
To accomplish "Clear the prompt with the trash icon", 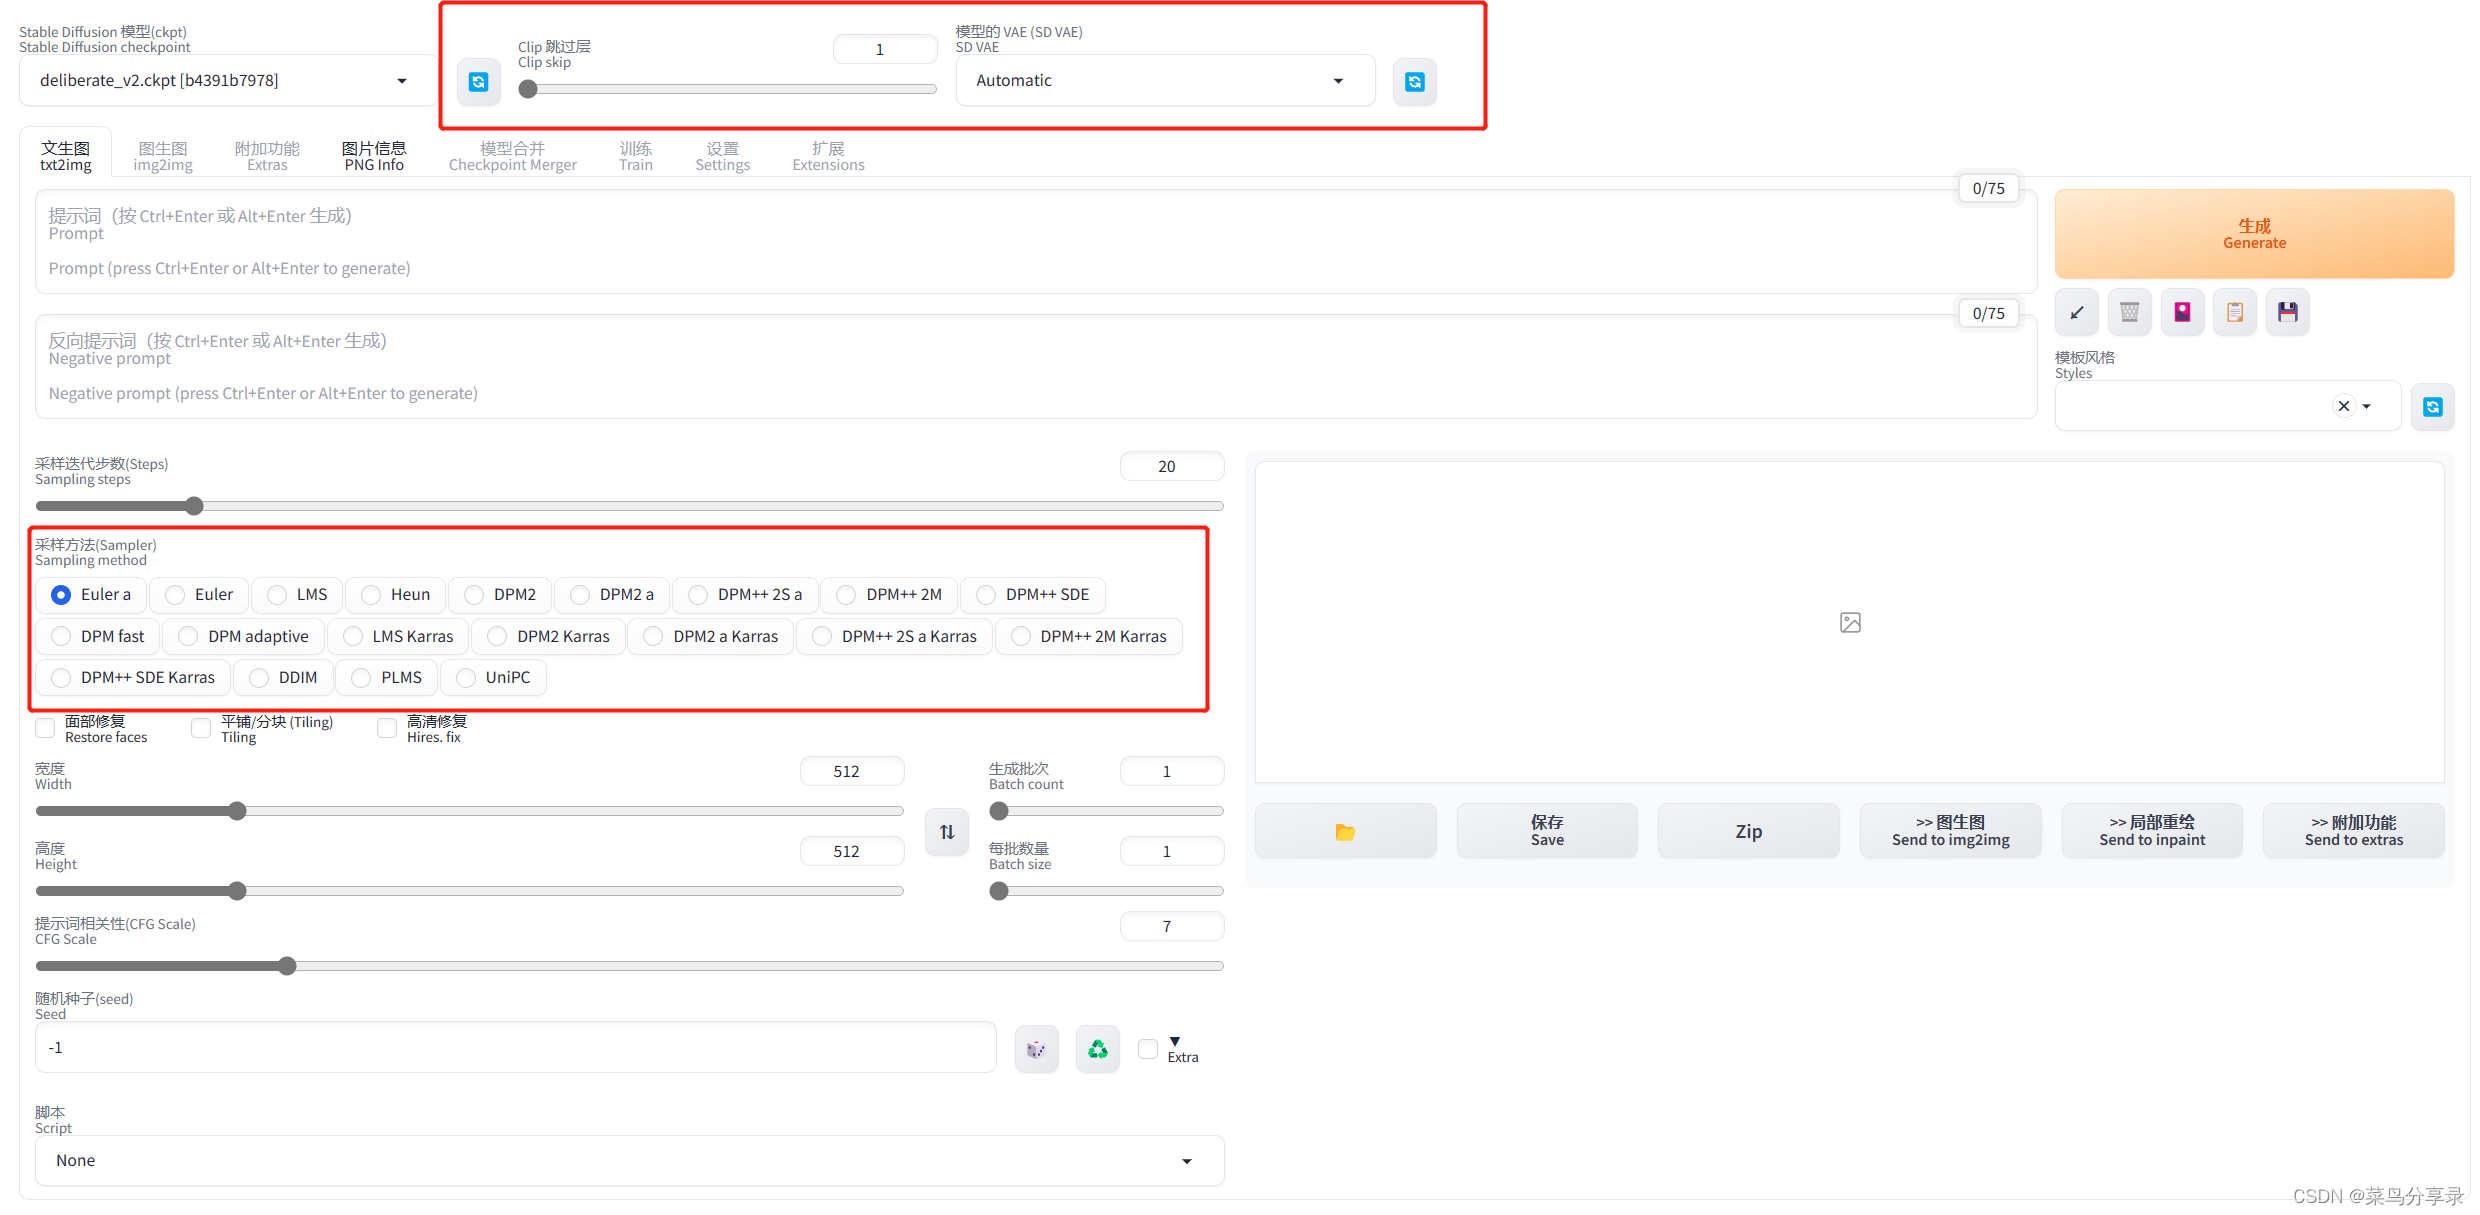I will click(x=2129, y=312).
